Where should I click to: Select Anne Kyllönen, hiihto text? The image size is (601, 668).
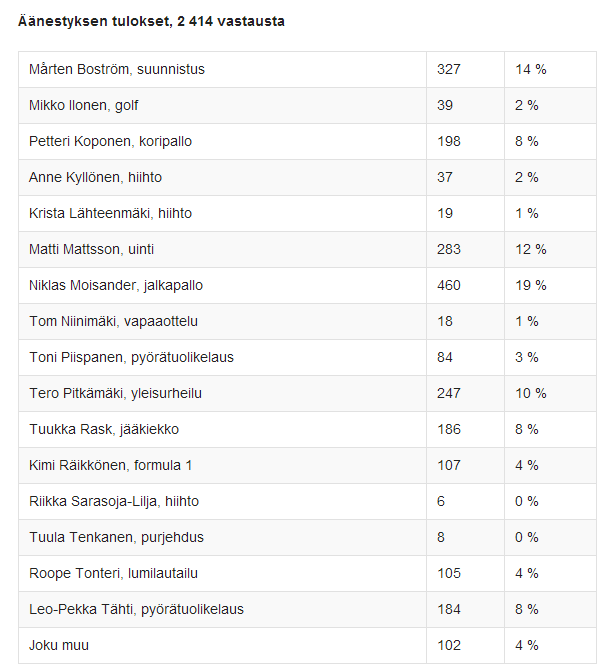coord(95,177)
